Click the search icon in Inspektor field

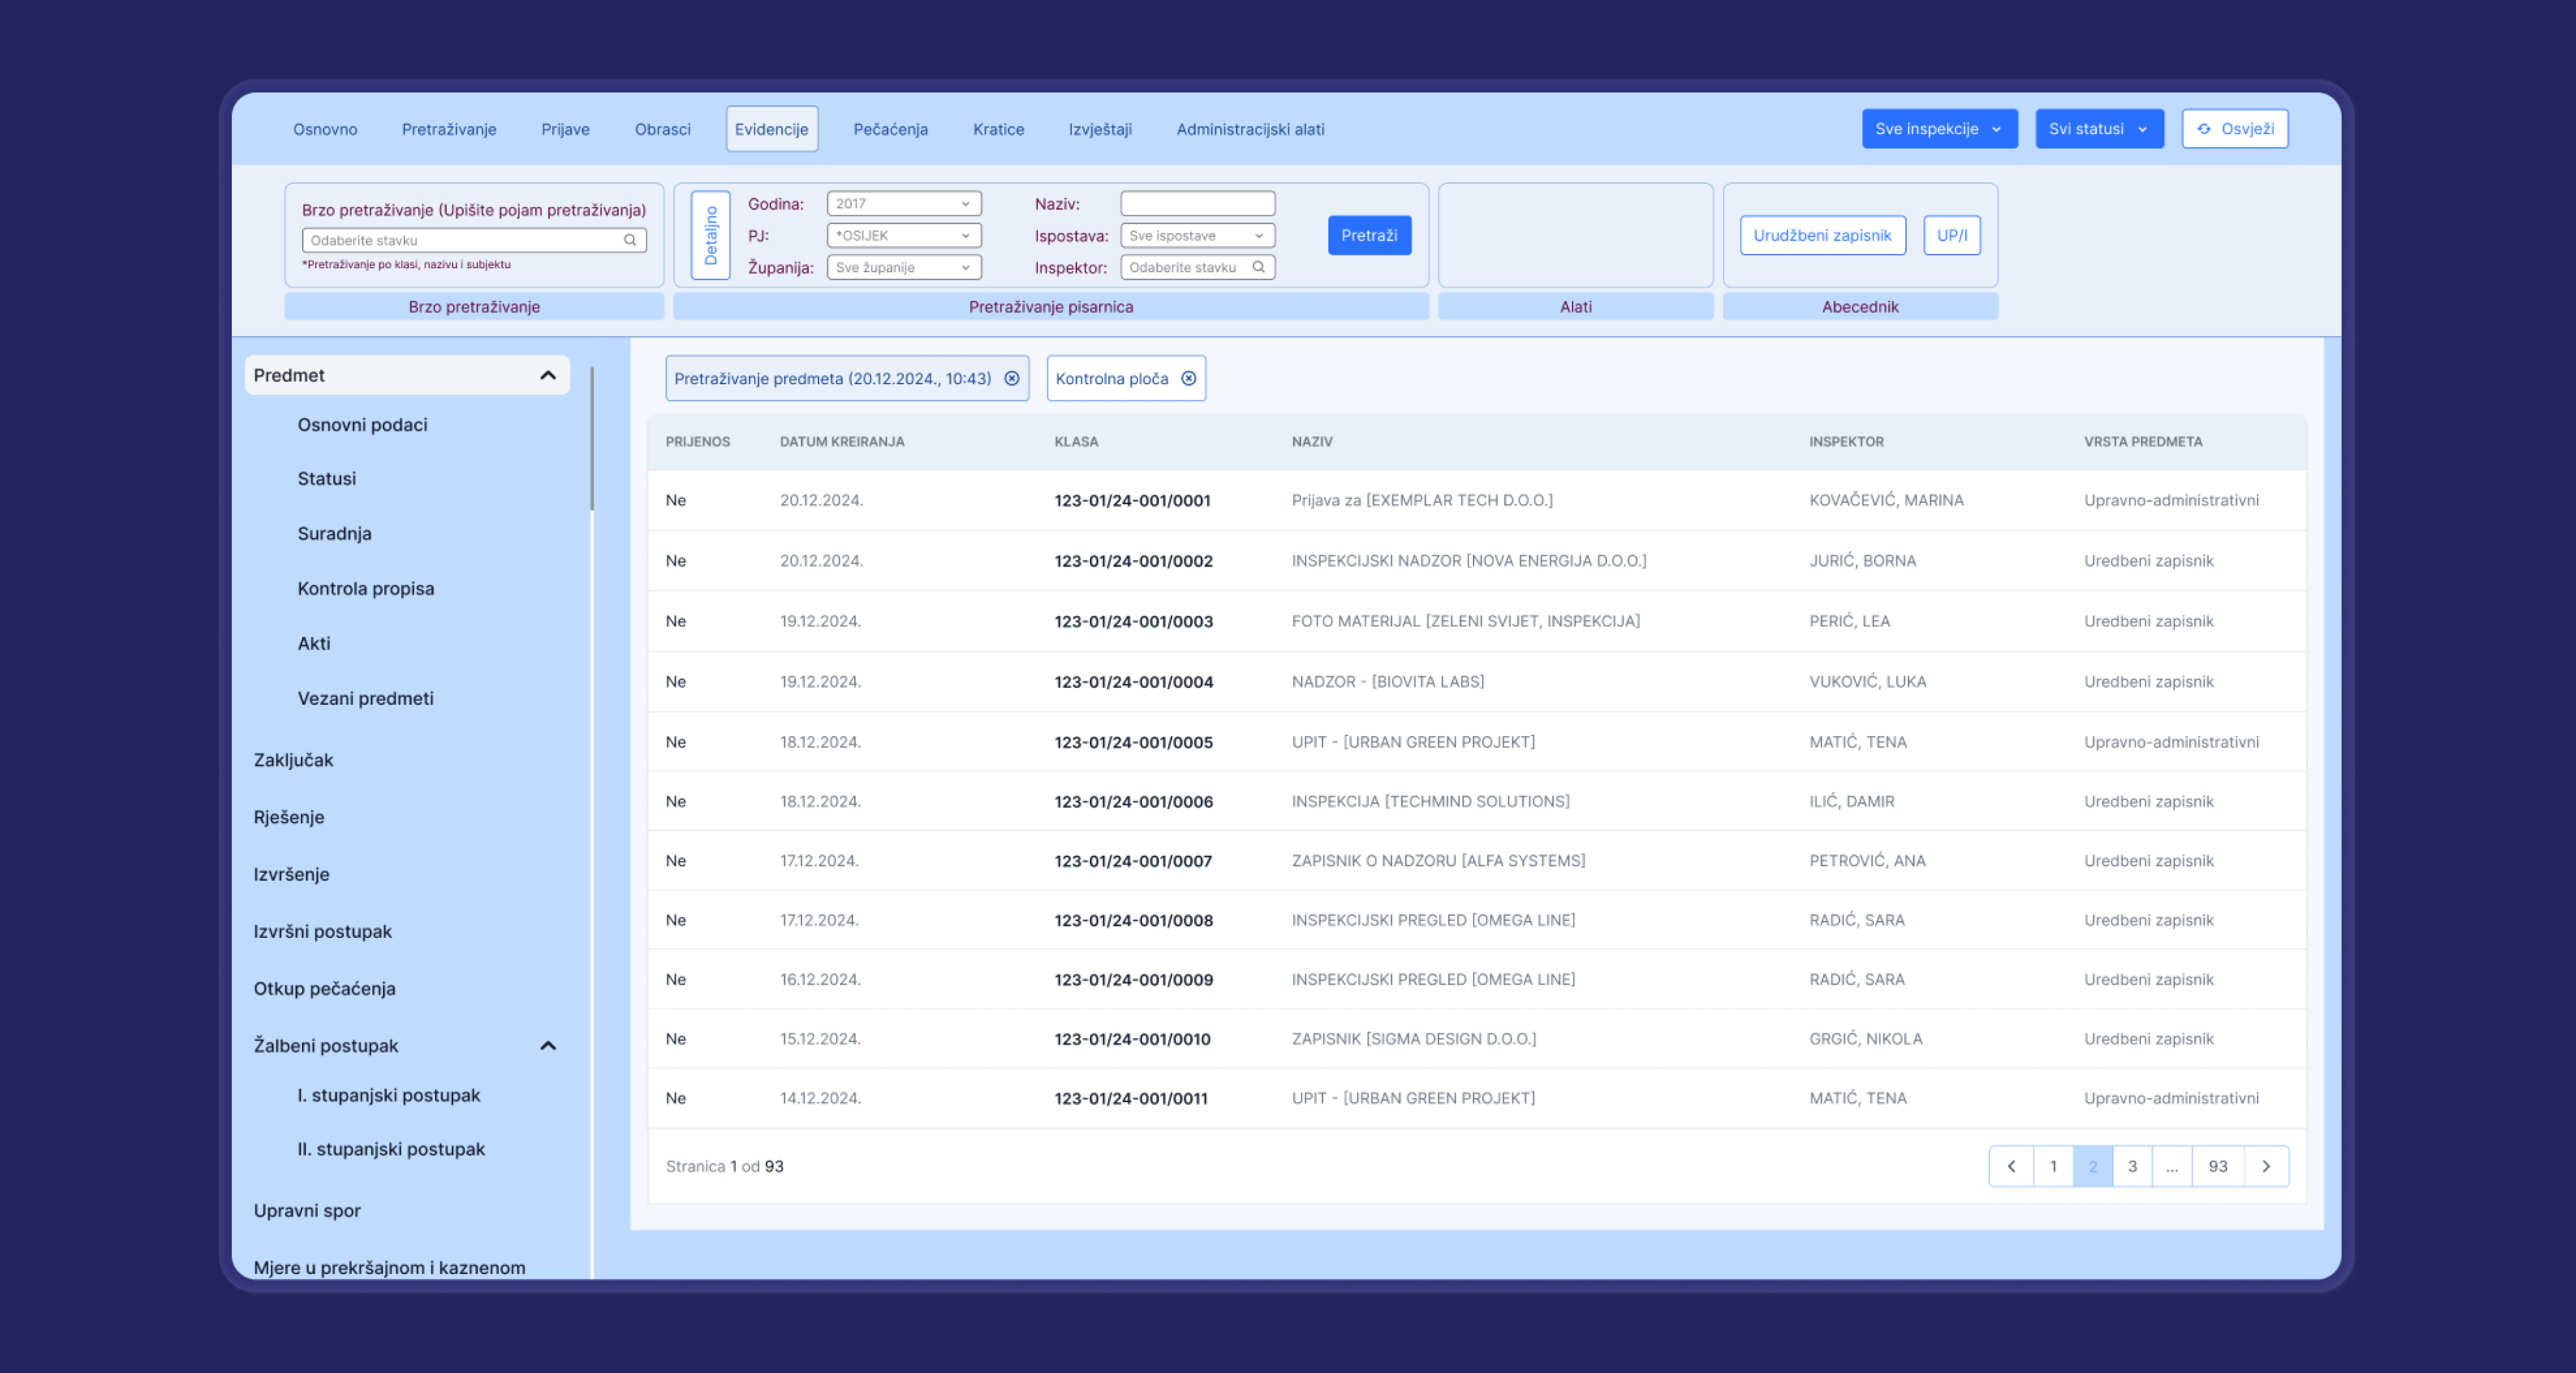pyautogui.click(x=1258, y=267)
